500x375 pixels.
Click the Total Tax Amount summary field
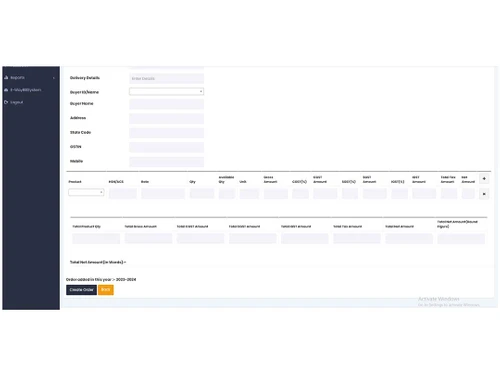(357, 238)
